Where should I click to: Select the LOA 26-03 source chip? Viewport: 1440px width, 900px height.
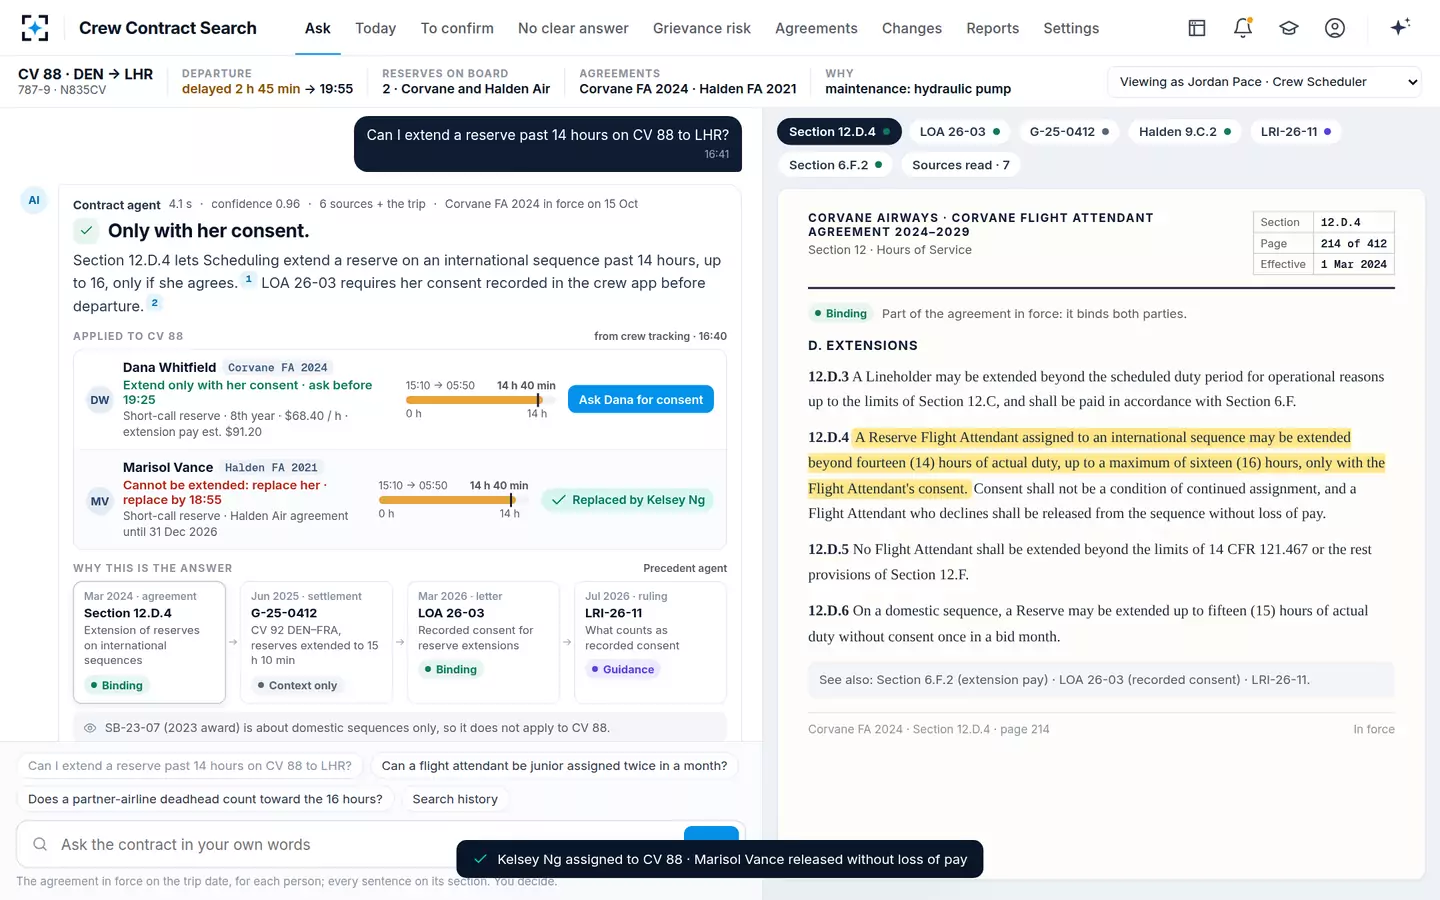pyautogui.click(x=960, y=131)
